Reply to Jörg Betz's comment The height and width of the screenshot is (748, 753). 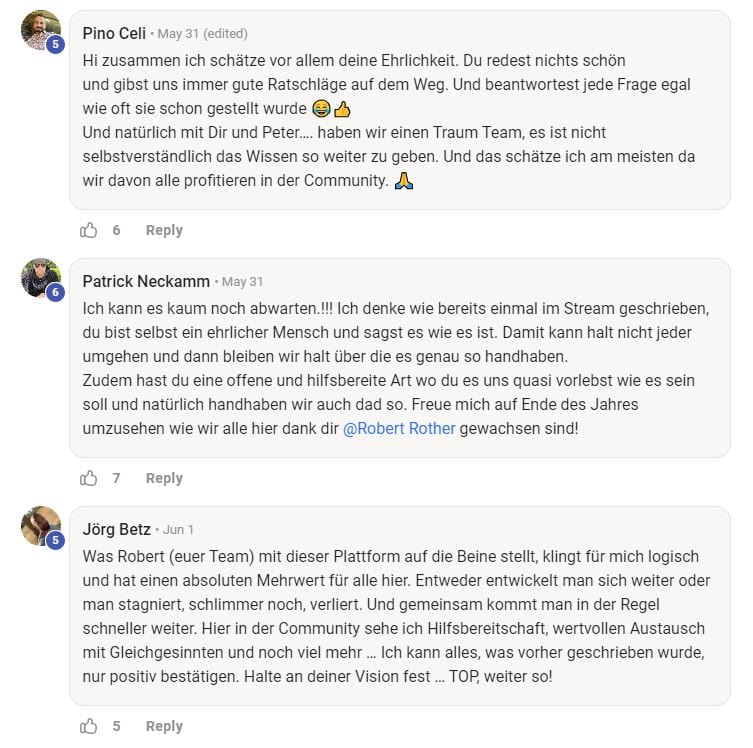(164, 726)
